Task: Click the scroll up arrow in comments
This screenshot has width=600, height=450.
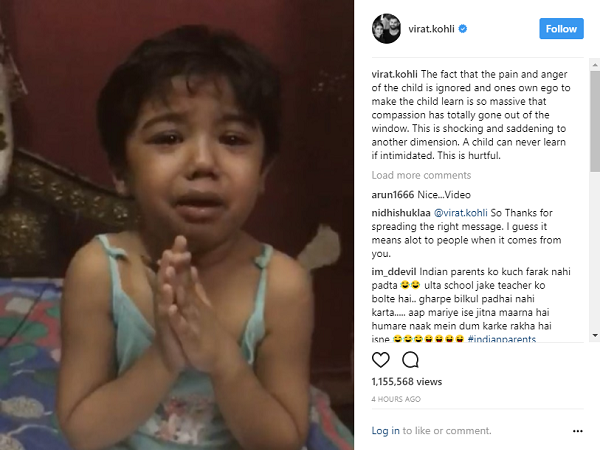Action: (595, 65)
